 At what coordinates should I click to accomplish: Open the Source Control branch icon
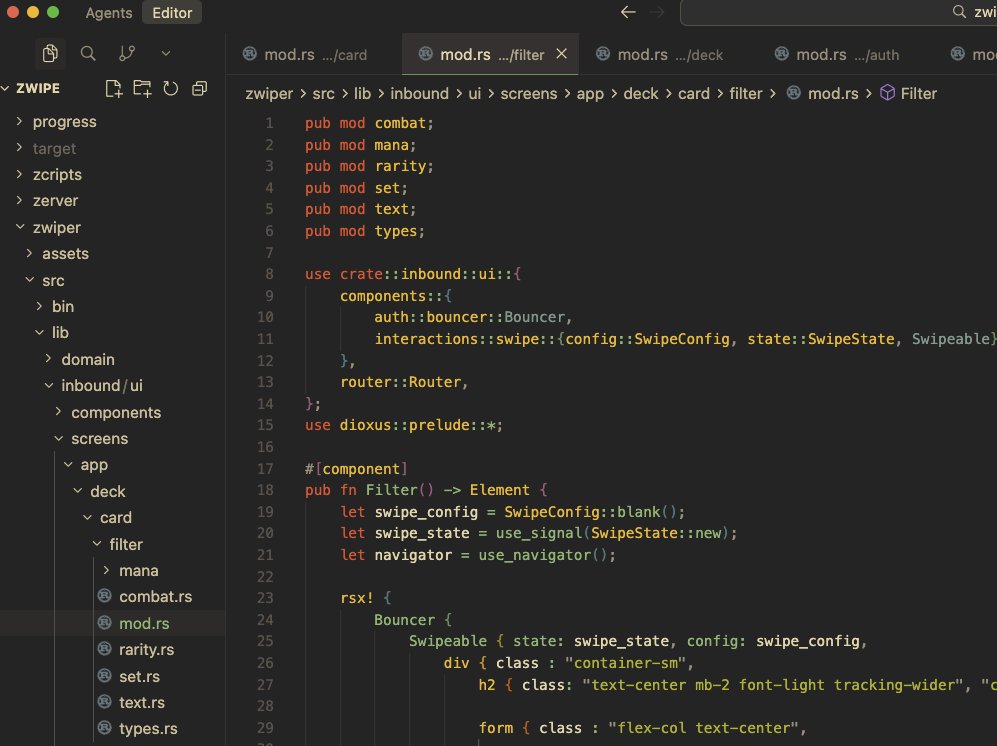127,53
